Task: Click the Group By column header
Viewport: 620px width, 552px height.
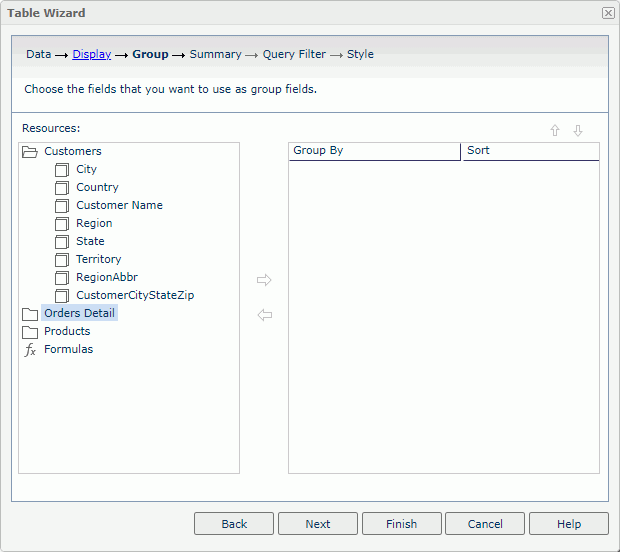Action: (375, 151)
